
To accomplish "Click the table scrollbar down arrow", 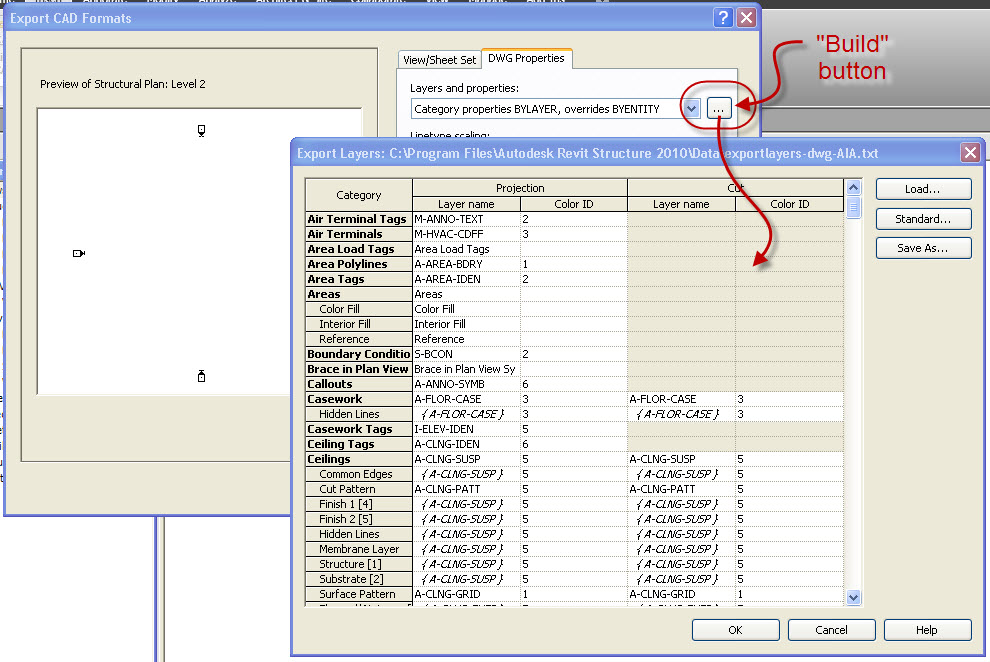I will [854, 597].
